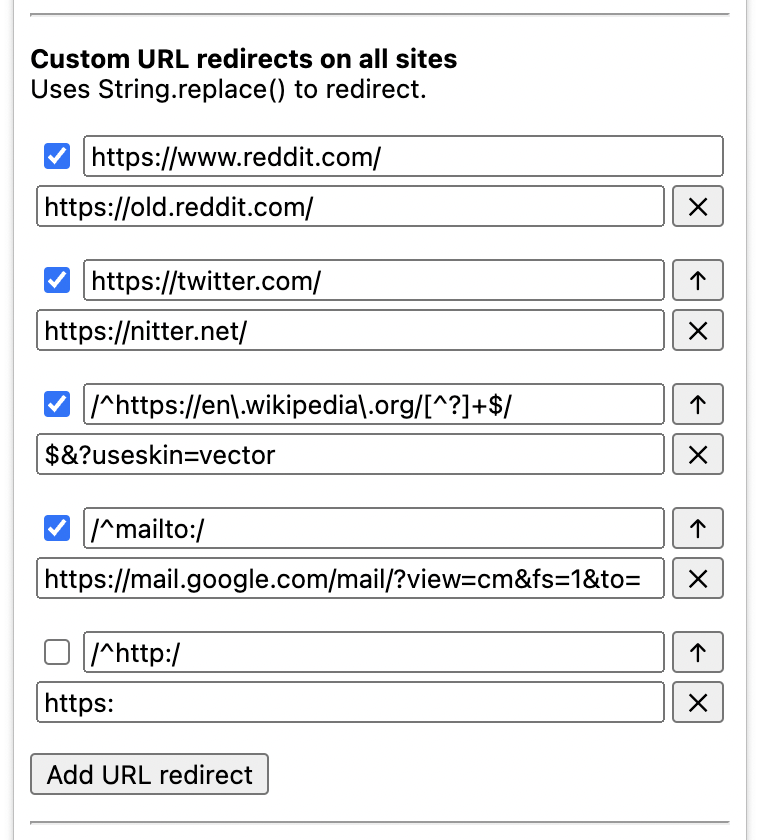The image size is (760, 840).
Task: Move the wikipedia redirect rule up
Action: click(697, 405)
